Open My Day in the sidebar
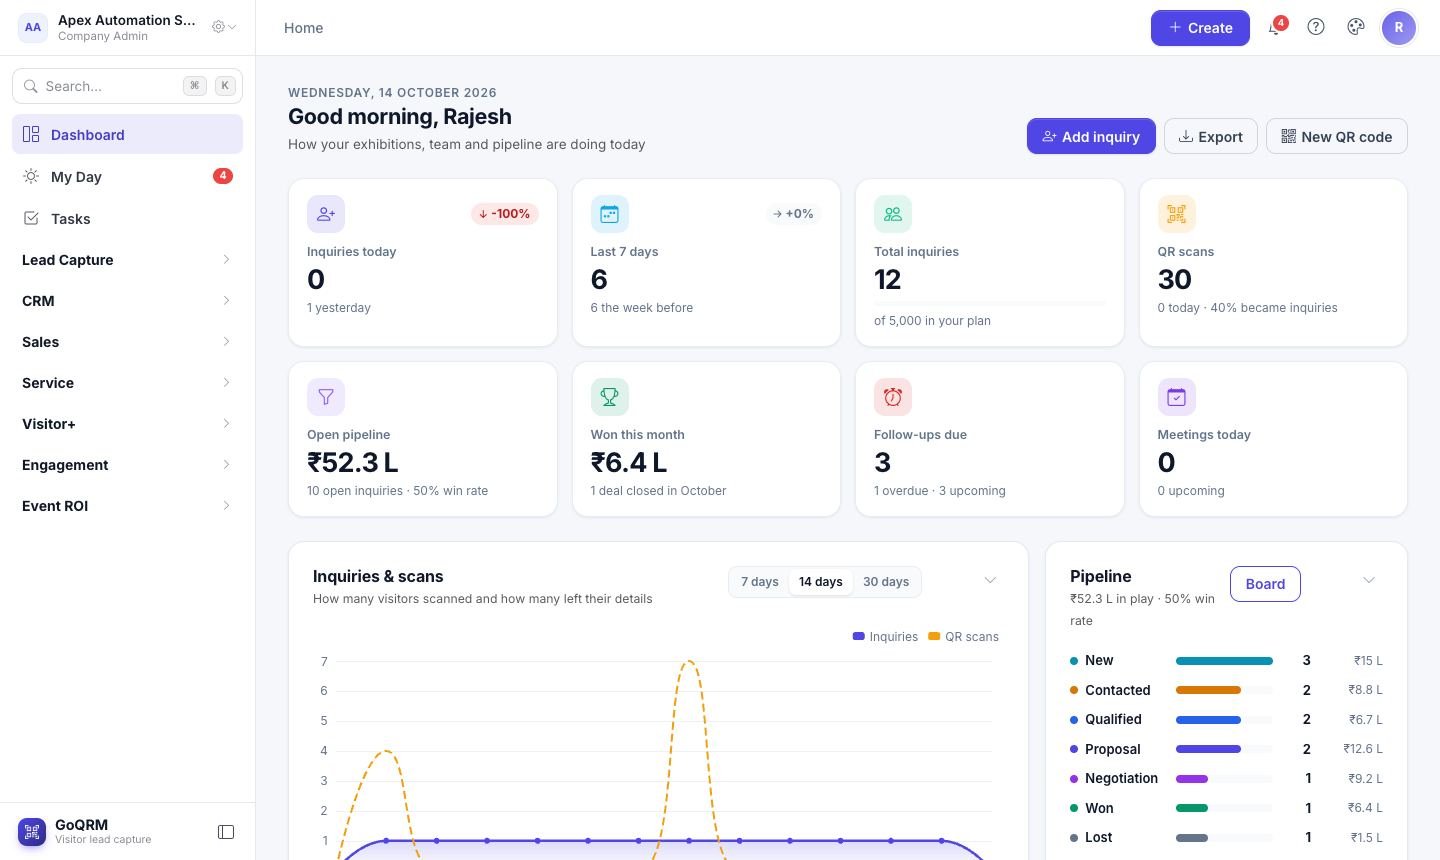Image resolution: width=1440 pixels, height=860 pixels. 127,177
